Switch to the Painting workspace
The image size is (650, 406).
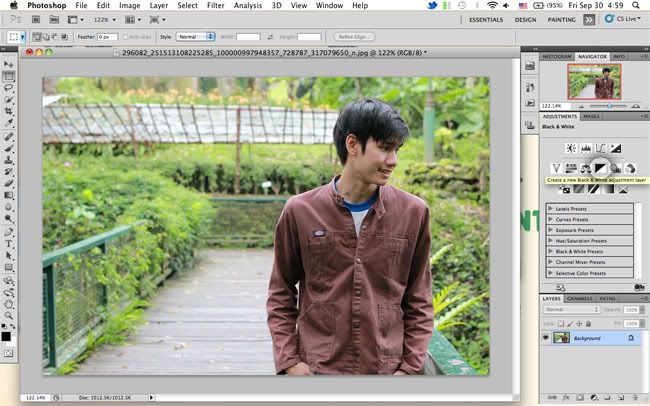point(561,19)
